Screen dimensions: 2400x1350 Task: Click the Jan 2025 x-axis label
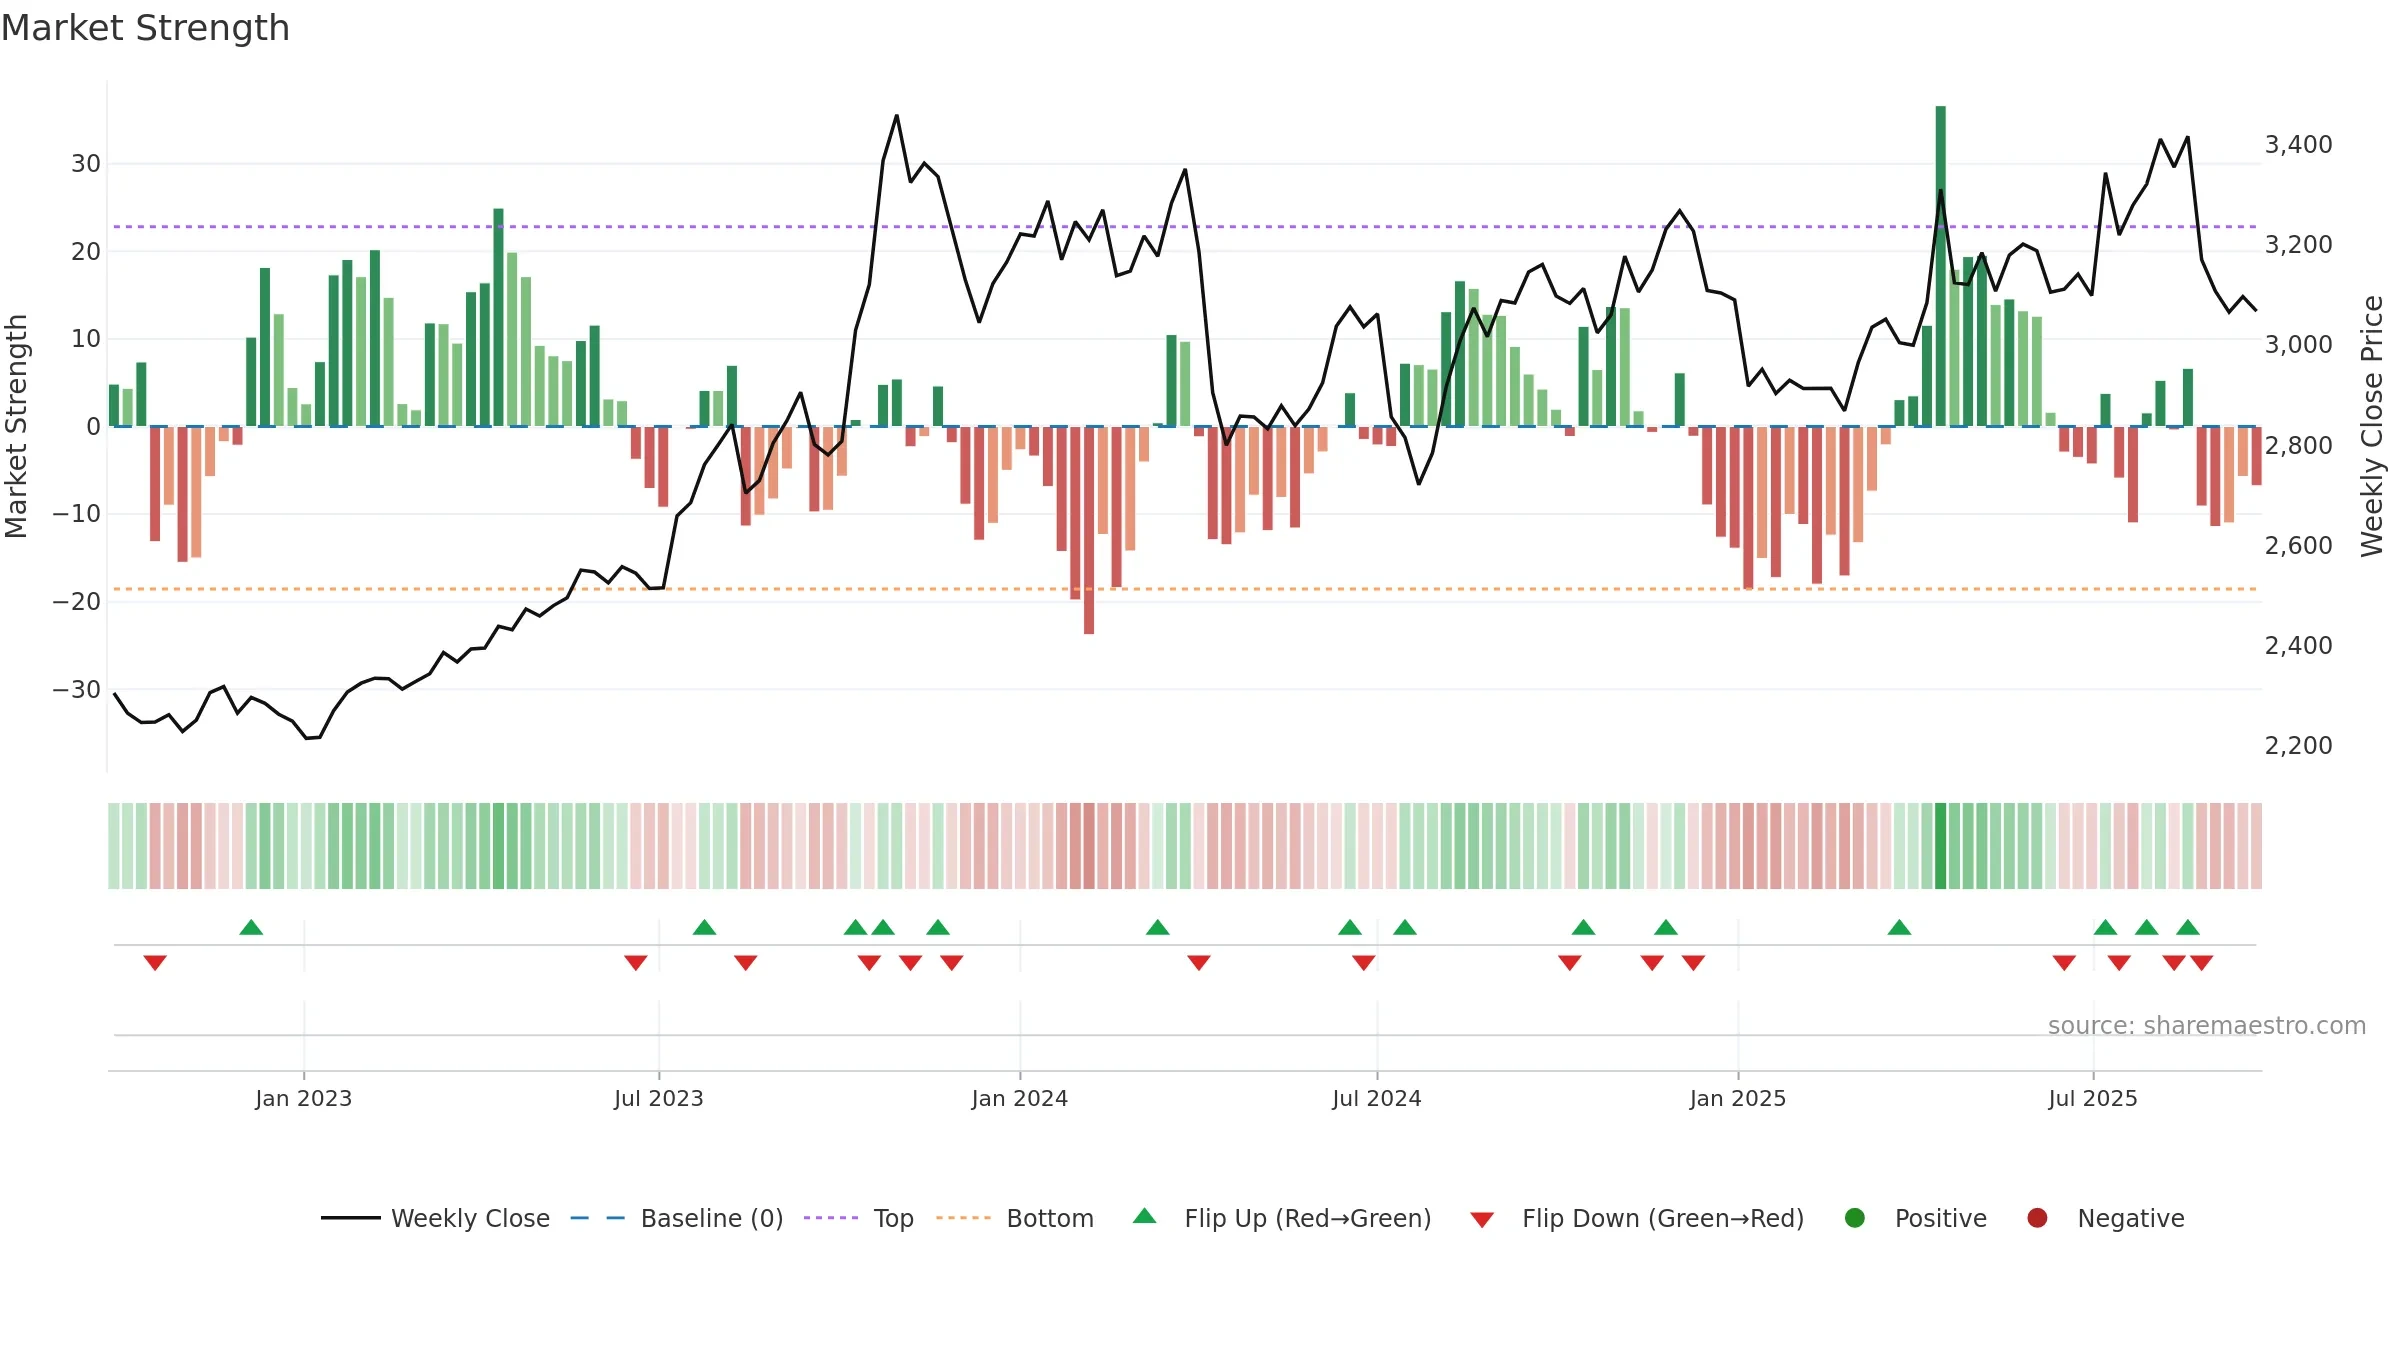coord(1738,1099)
